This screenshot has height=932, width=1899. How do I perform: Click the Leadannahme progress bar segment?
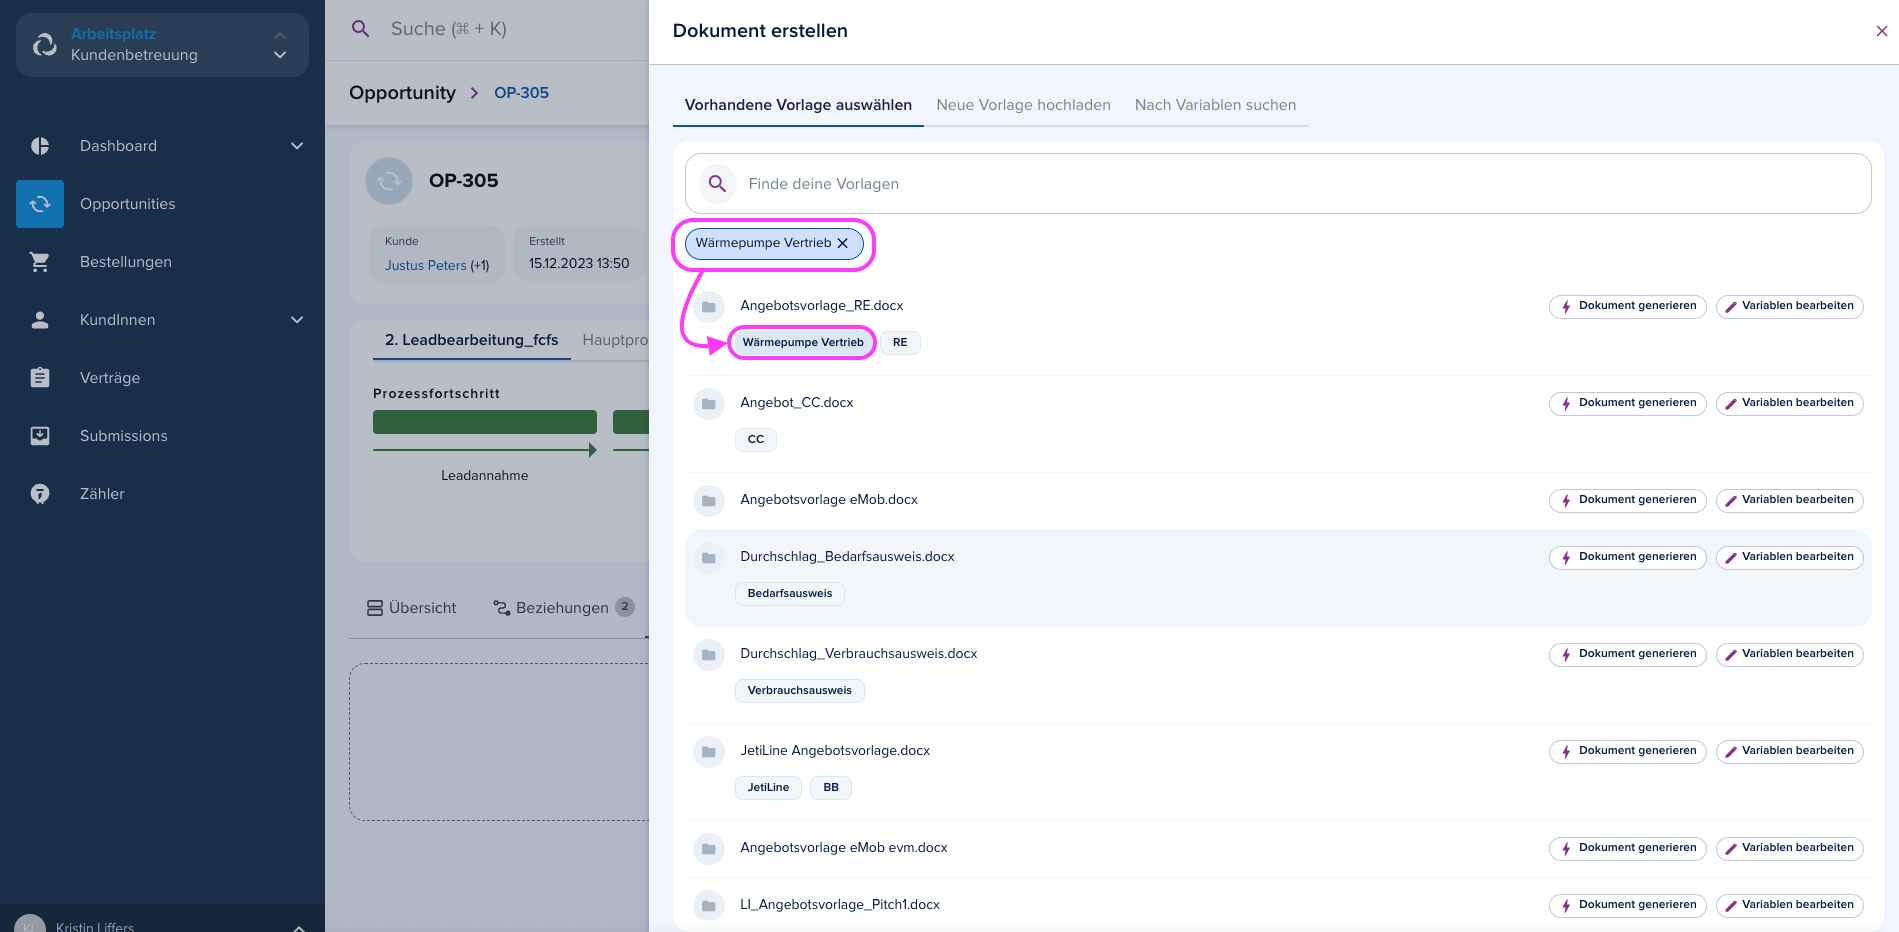(485, 422)
